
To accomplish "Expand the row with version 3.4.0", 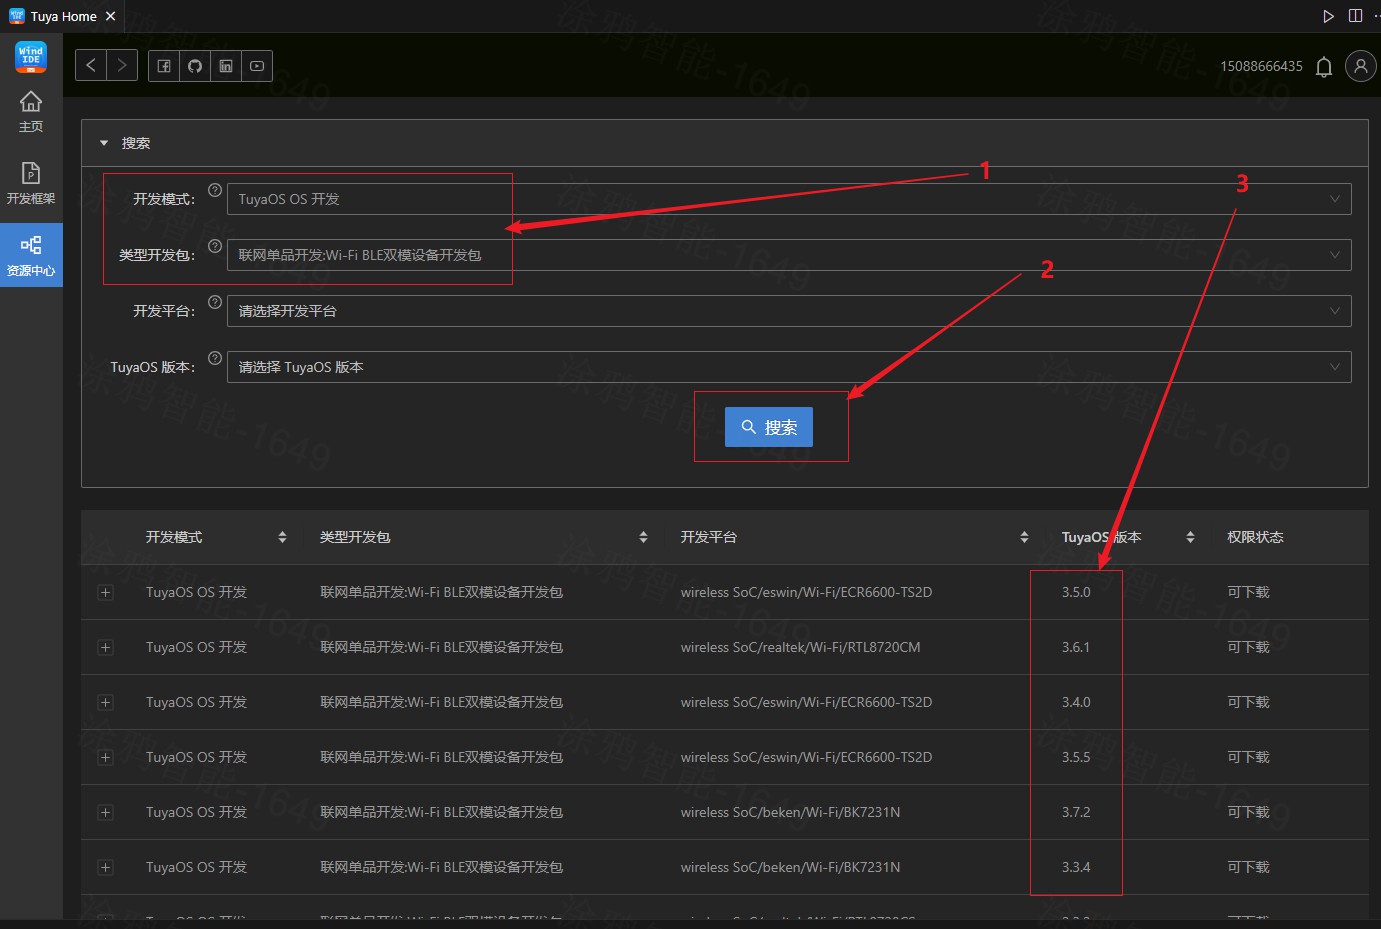I will pos(105,702).
